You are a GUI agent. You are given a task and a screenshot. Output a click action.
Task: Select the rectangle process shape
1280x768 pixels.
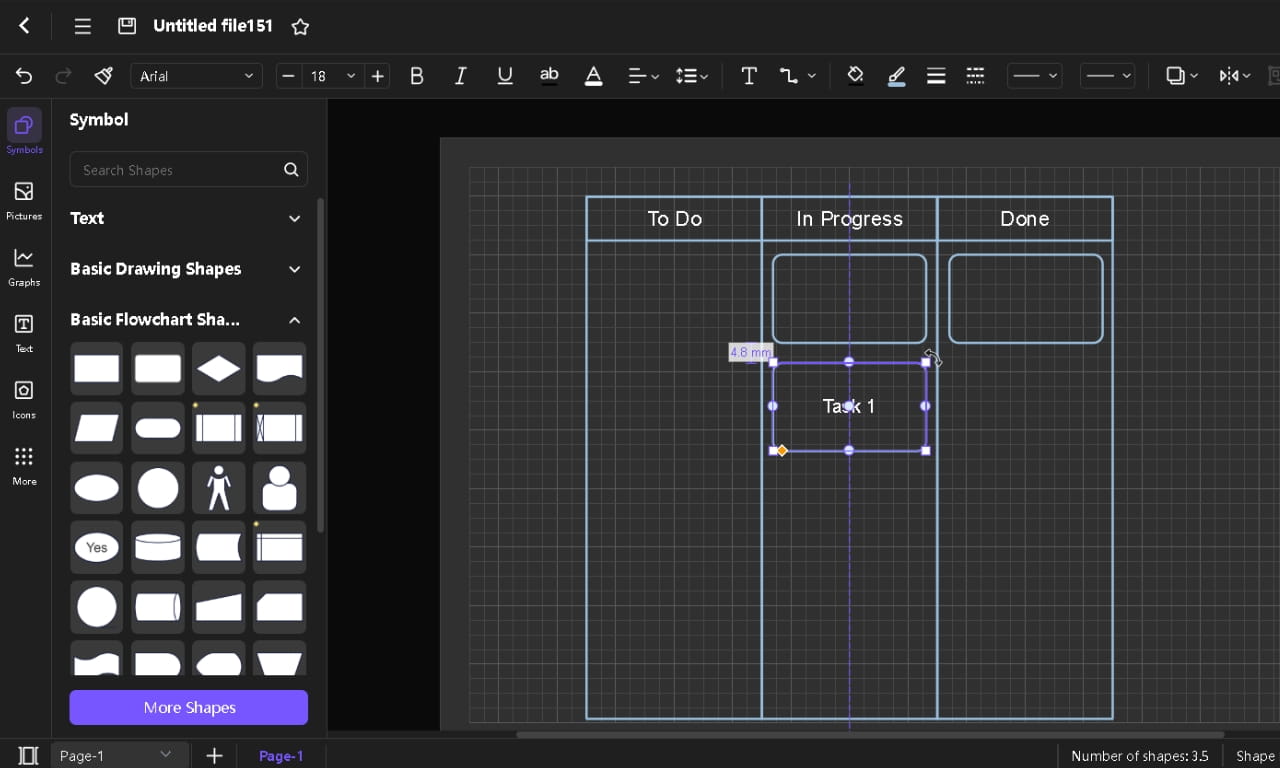click(x=97, y=368)
